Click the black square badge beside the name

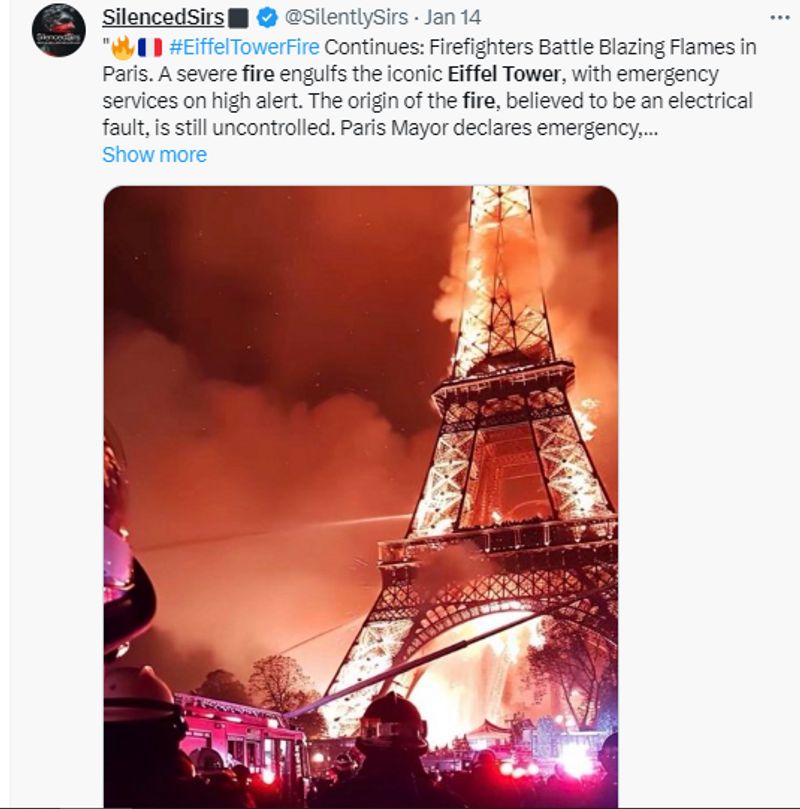pyautogui.click(x=238, y=19)
